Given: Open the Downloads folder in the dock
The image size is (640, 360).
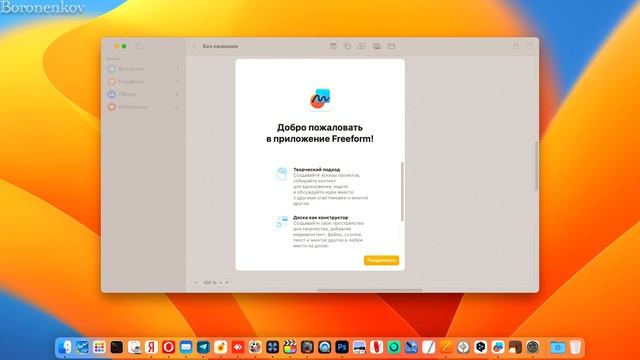Looking at the screenshot, I should tap(557, 347).
